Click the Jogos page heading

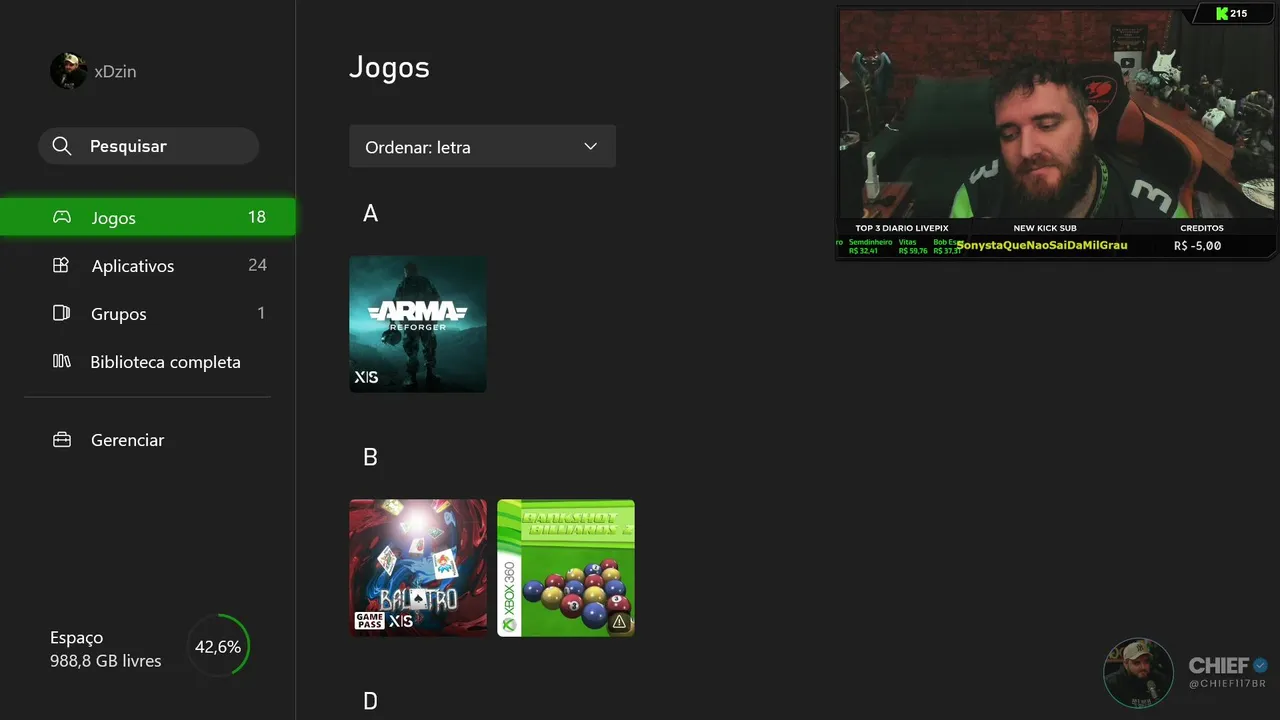389,67
